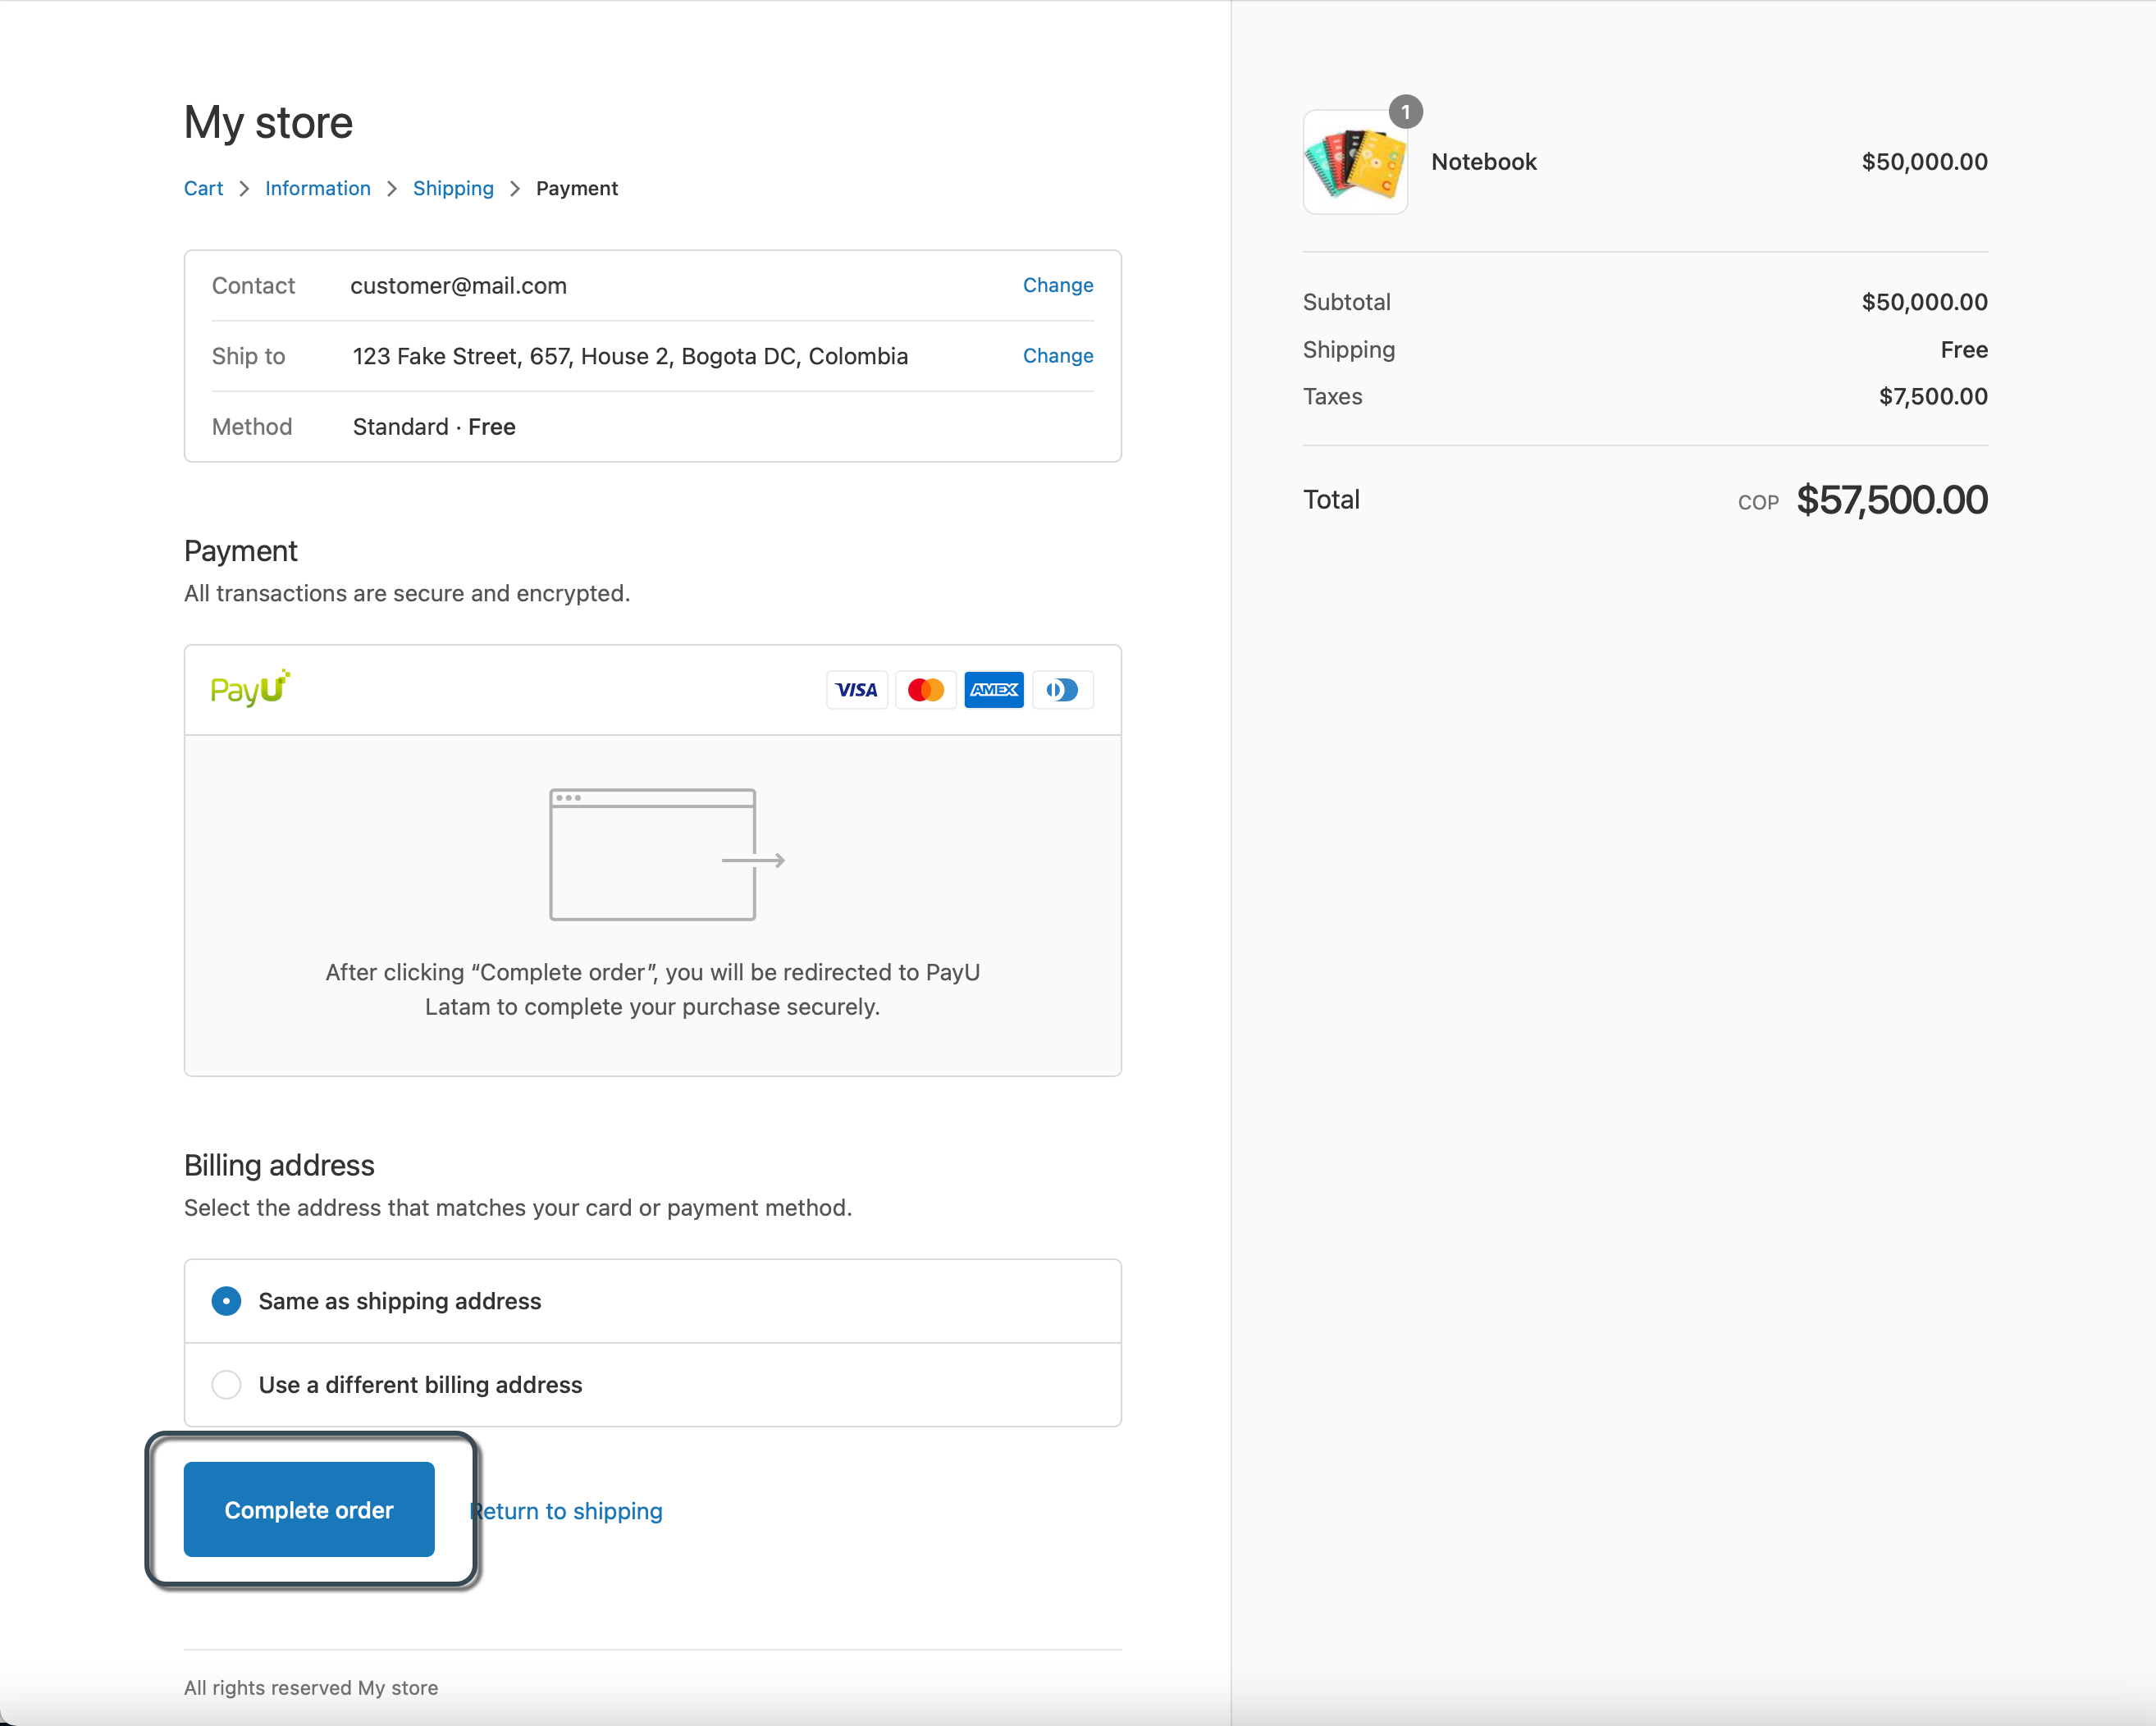Image resolution: width=2156 pixels, height=1726 pixels.
Task: Go to Shipping breadcrumb step
Action: pyautogui.click(x=453, y=188)
